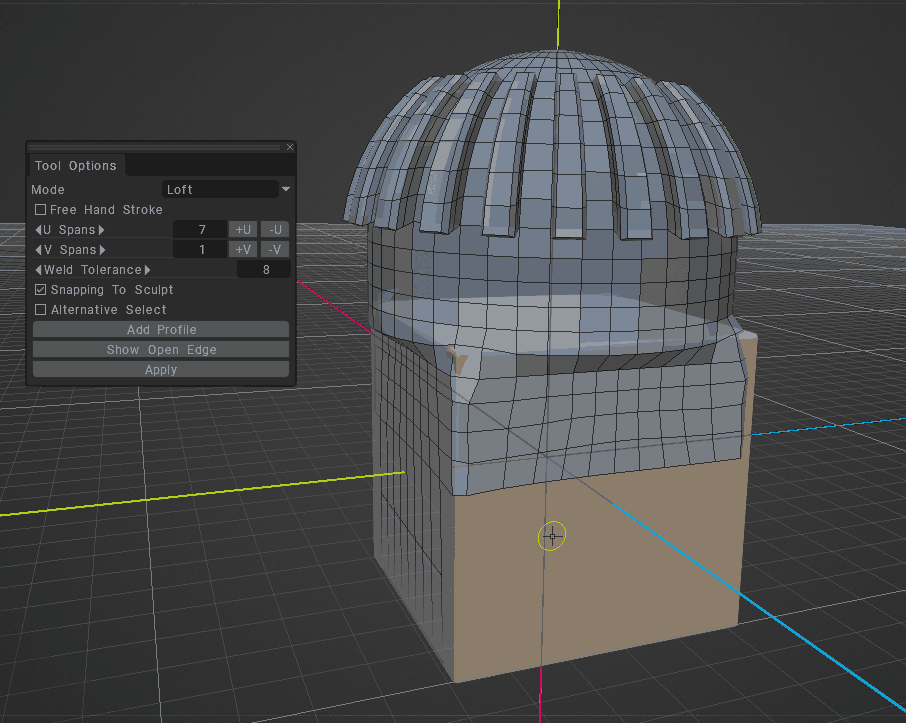906x723 pixels.
Task: Click the Add Profile button
Action: [x=161, y=330]
